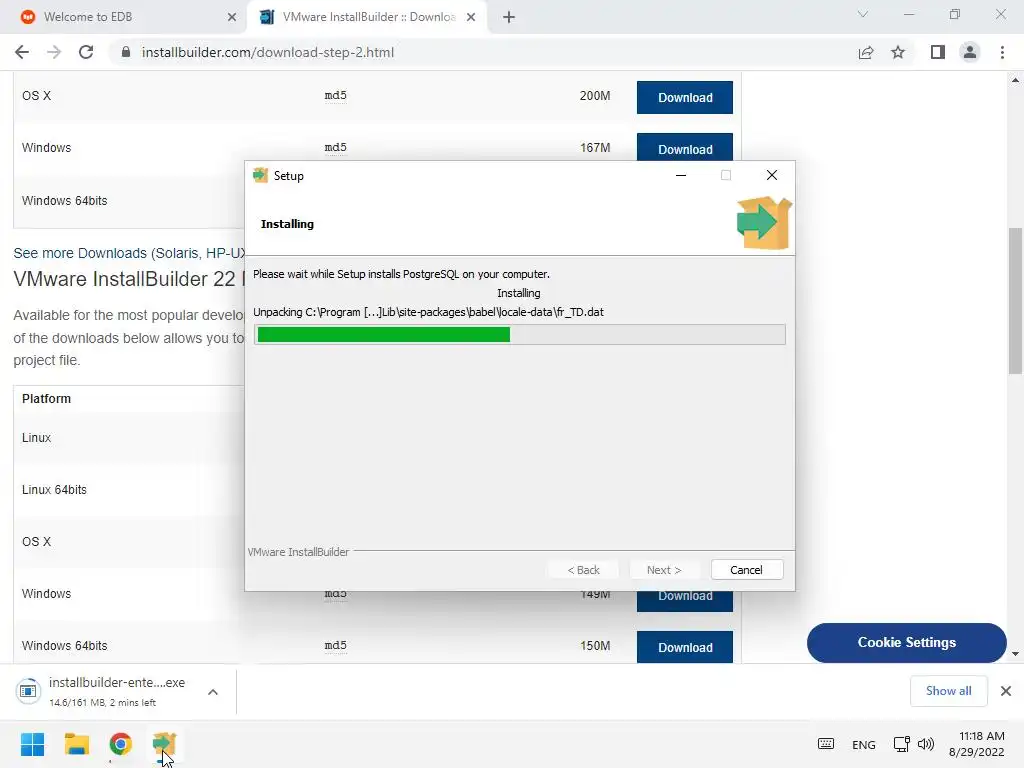Close the Setup dialog window
The height and width of the screenshot is (768, 1024).
[x=772, y=175]
